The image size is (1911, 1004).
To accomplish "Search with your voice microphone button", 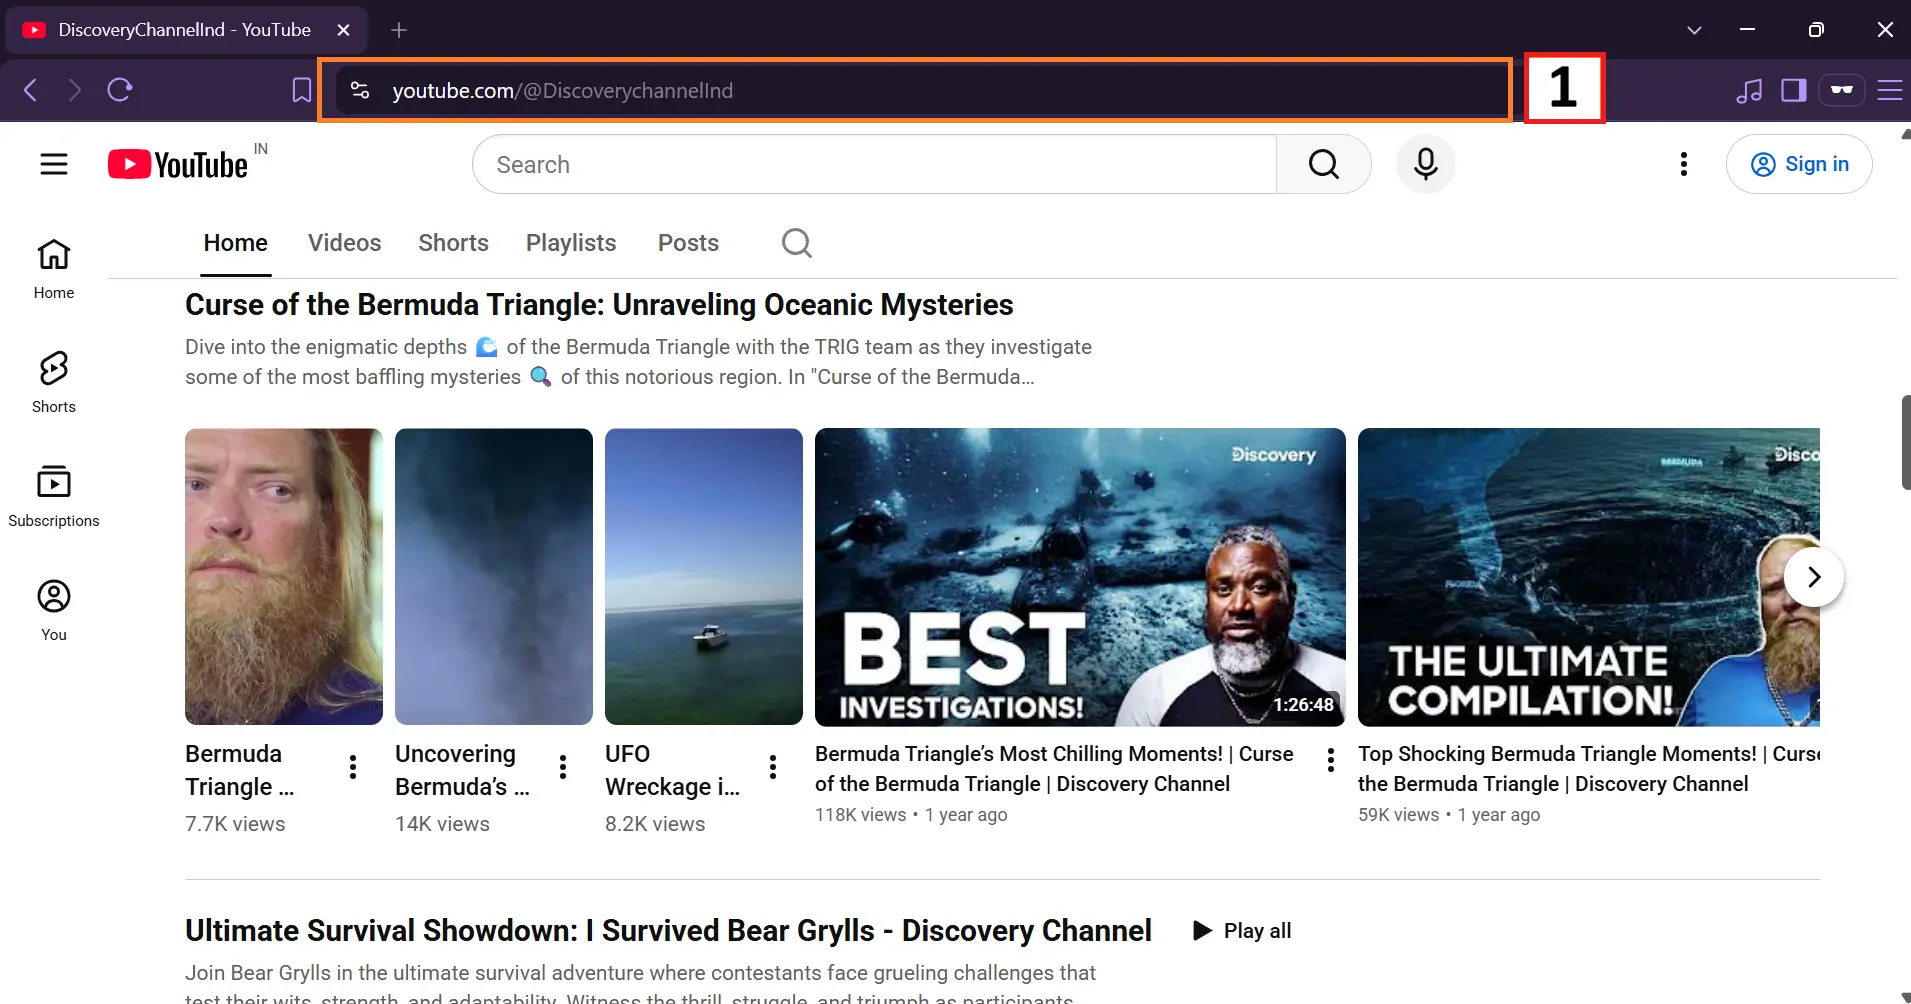I will click(1426, 164).
